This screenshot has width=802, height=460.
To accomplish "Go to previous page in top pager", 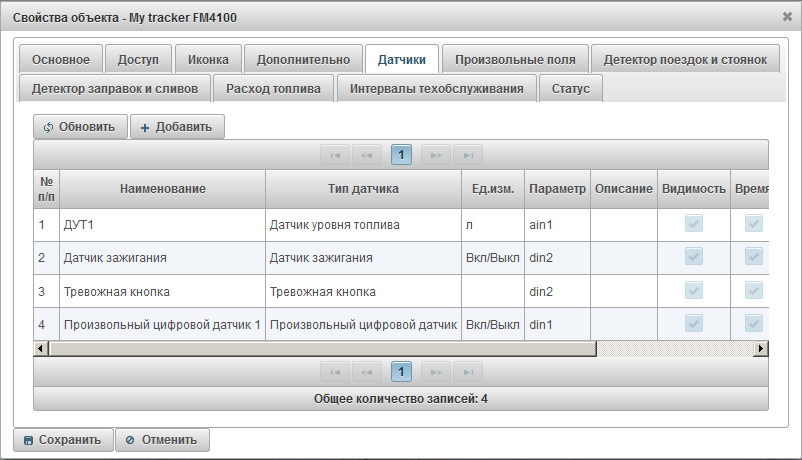I will click(x=367, y=155).
